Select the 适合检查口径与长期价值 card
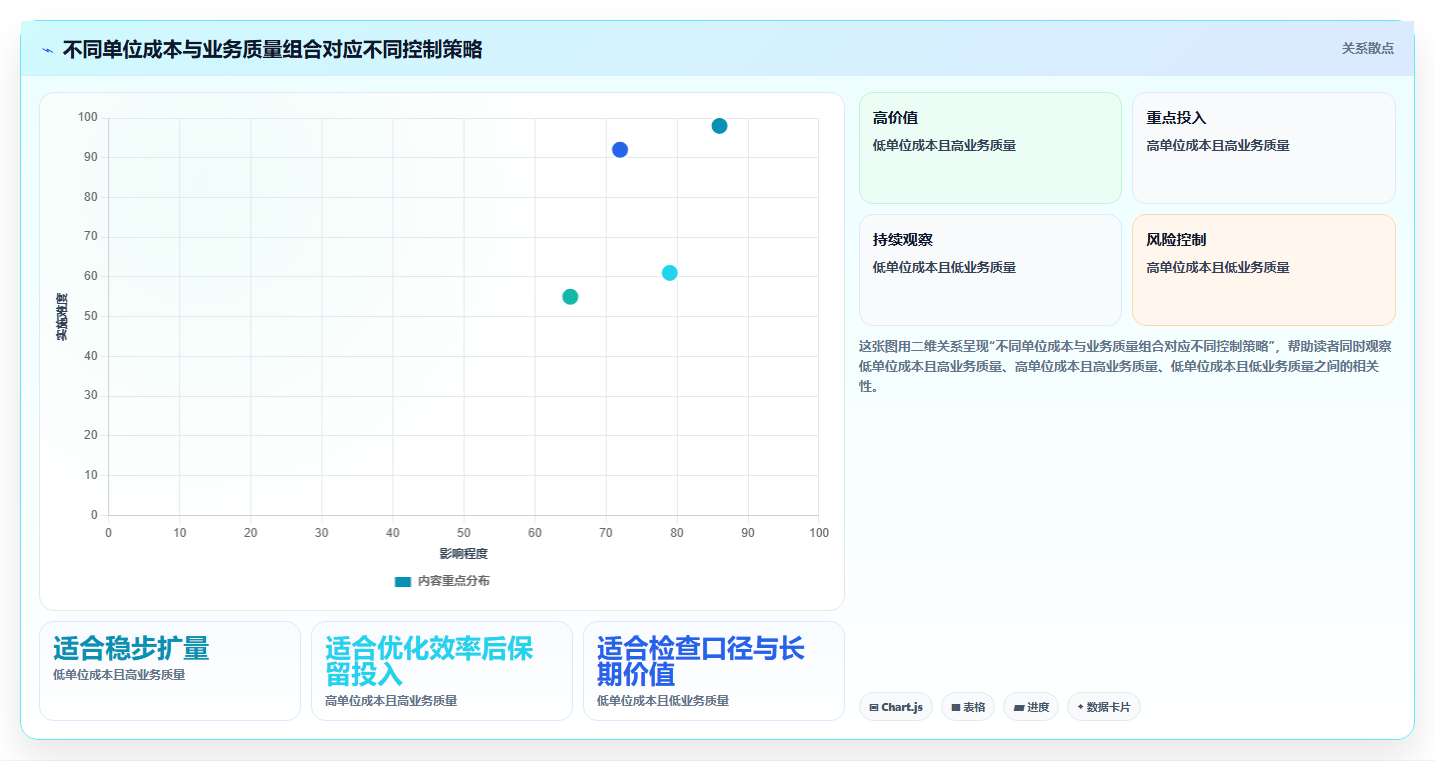1435x761 pixels. (714, 671)
